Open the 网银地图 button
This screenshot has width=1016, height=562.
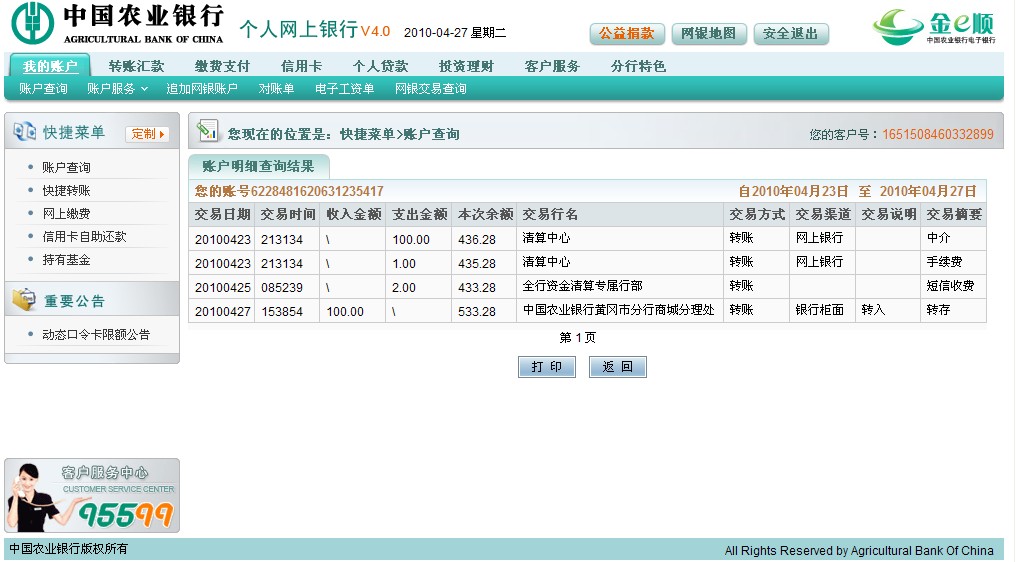[x=709, y=34]
